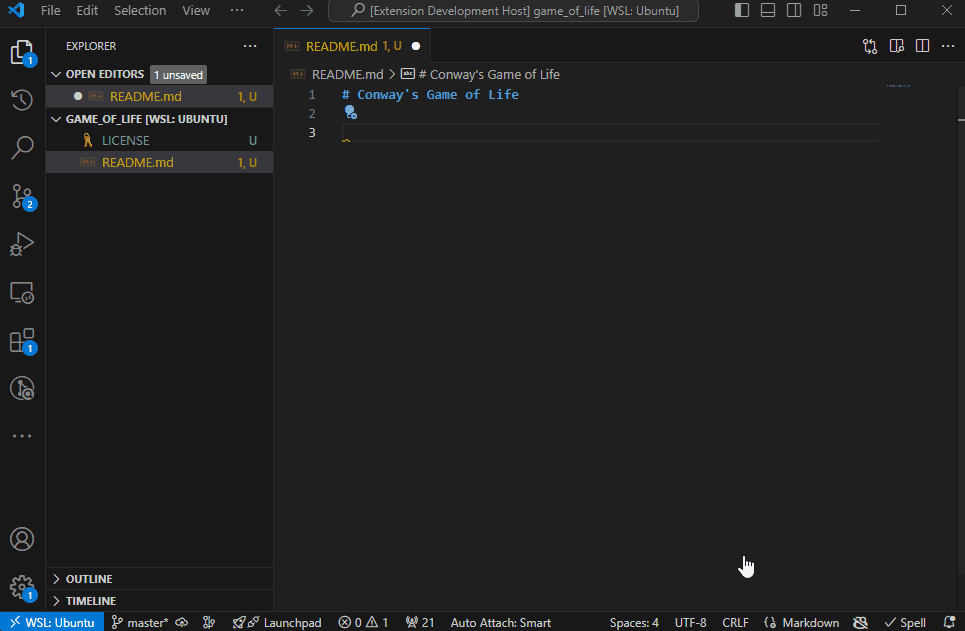Open Markdown preview to the side

tap(896, 46)
